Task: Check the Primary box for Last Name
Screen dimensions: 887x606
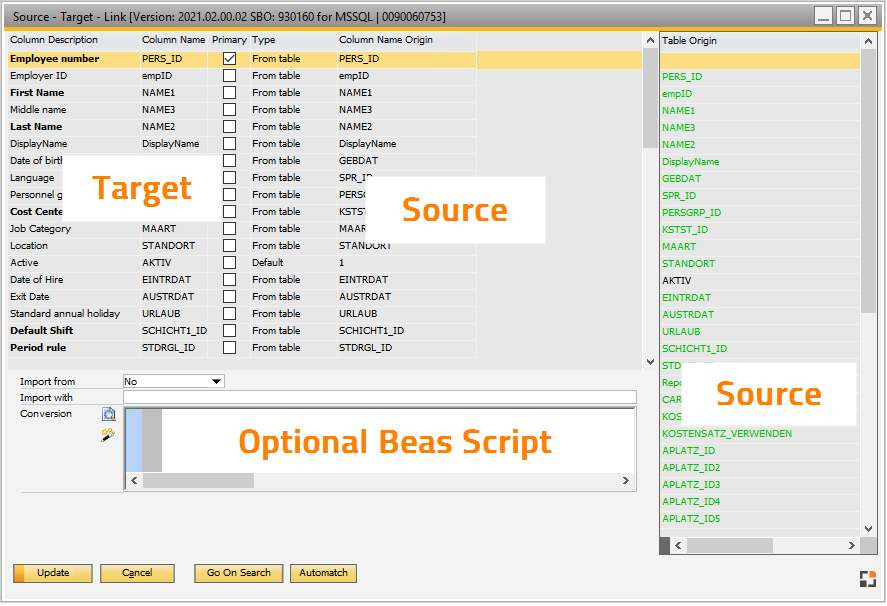Action: coord(229,126)
